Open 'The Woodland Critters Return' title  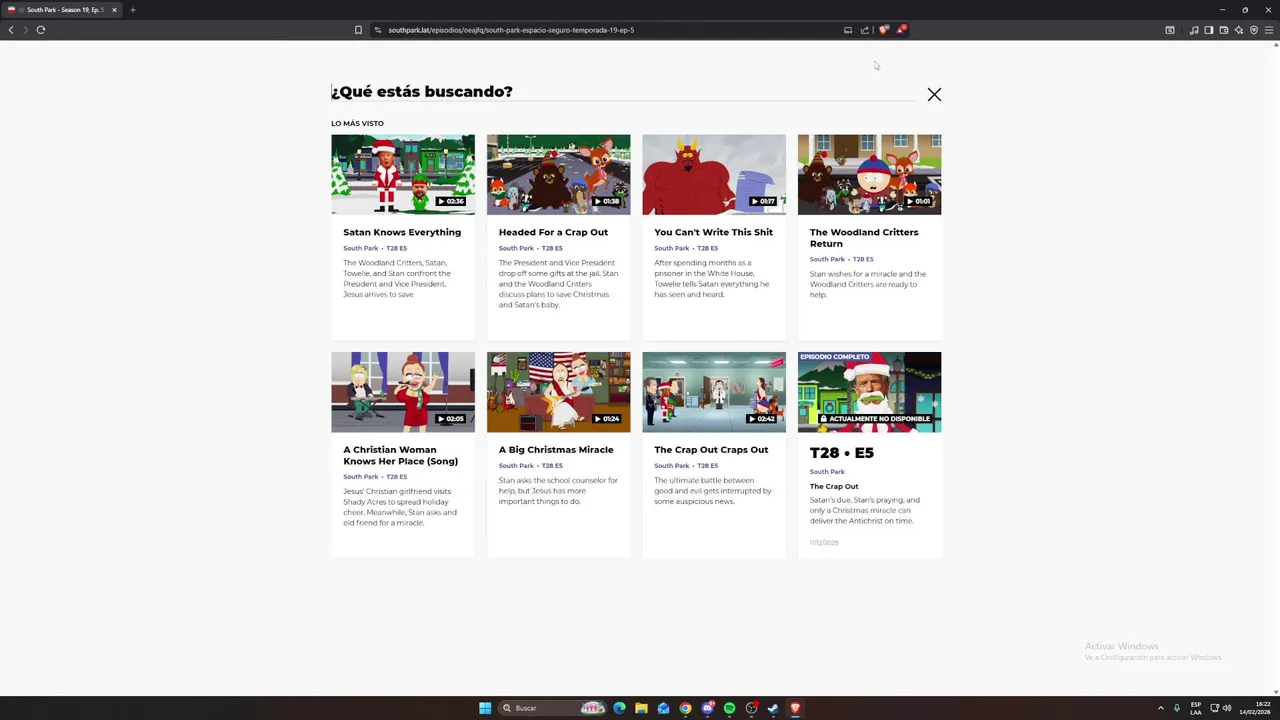864,238
